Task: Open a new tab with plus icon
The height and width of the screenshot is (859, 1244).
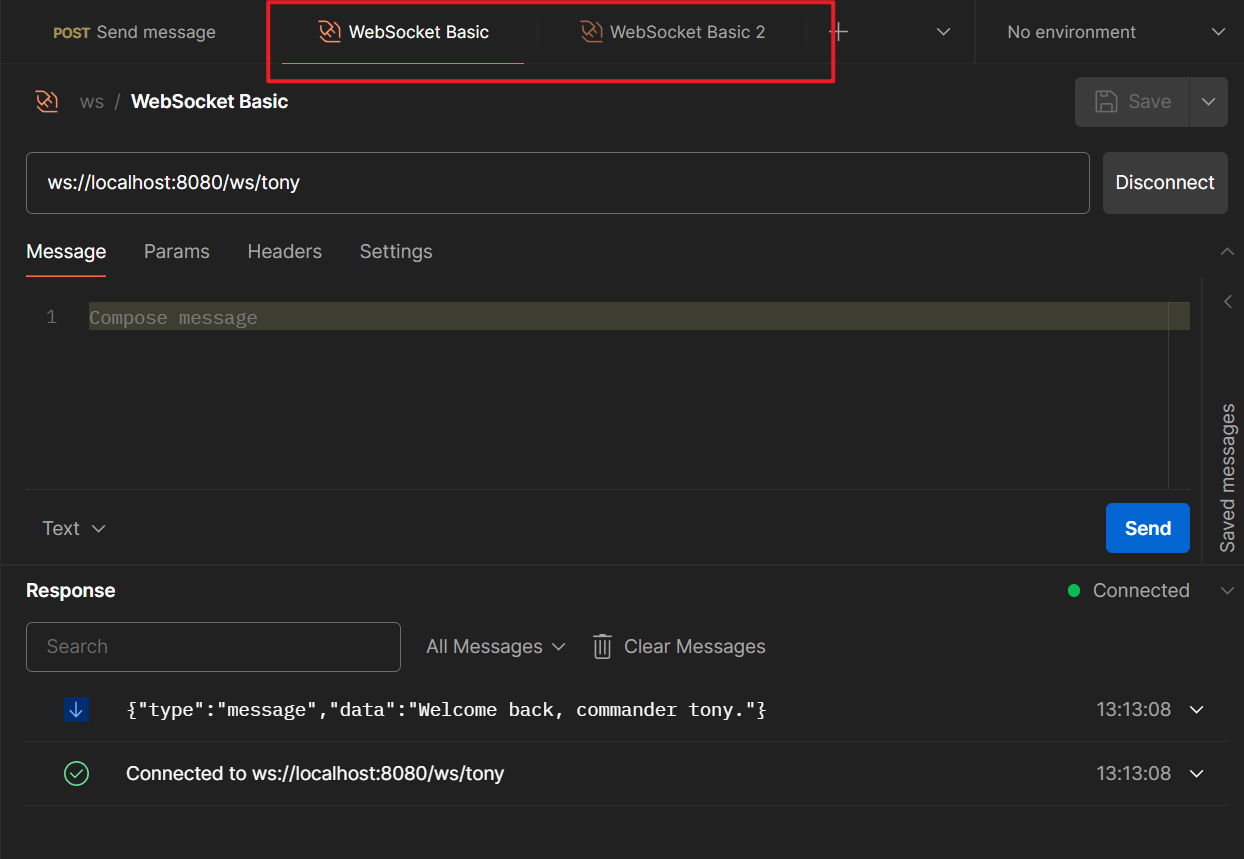Action: [839, 32]
